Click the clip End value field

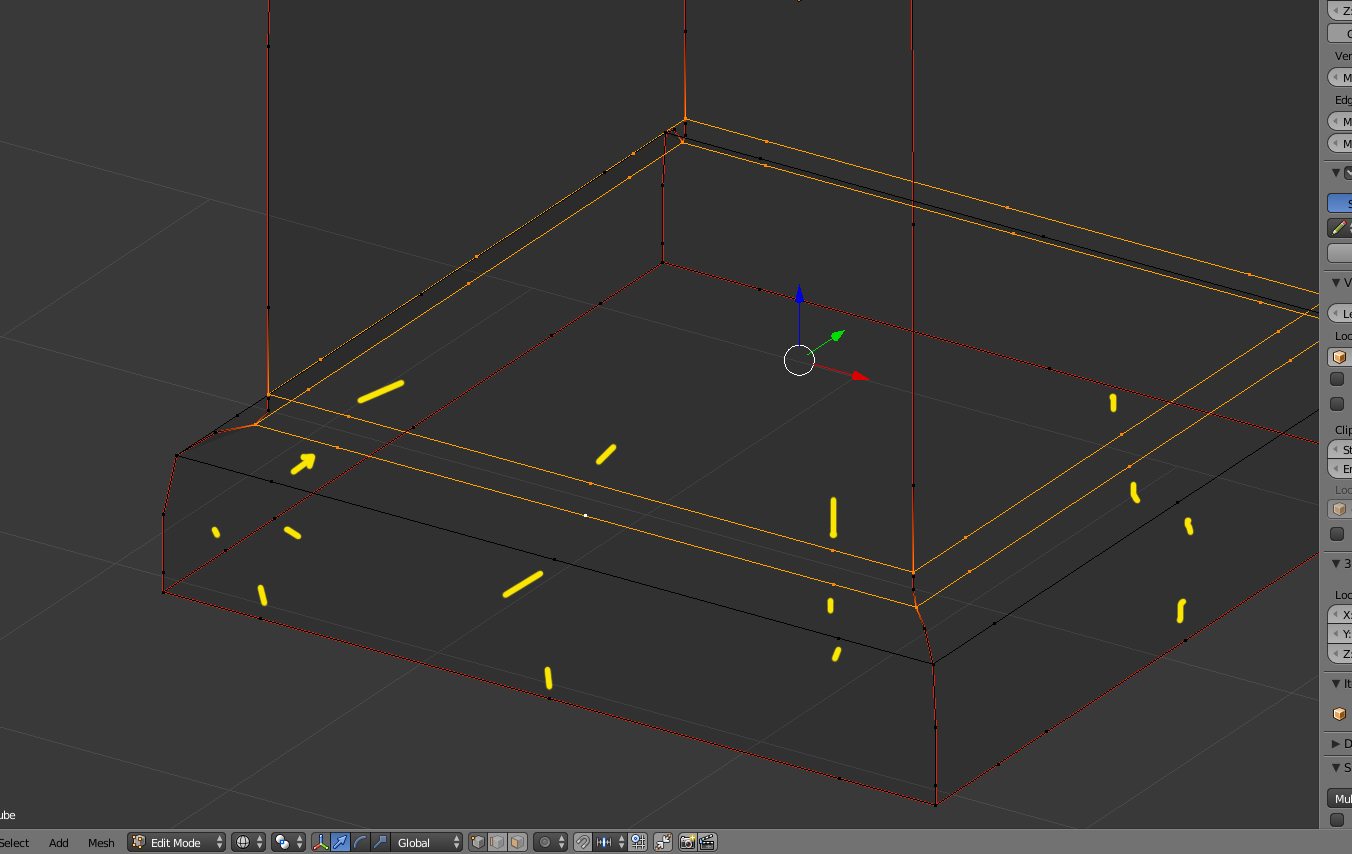(1340, 469)
